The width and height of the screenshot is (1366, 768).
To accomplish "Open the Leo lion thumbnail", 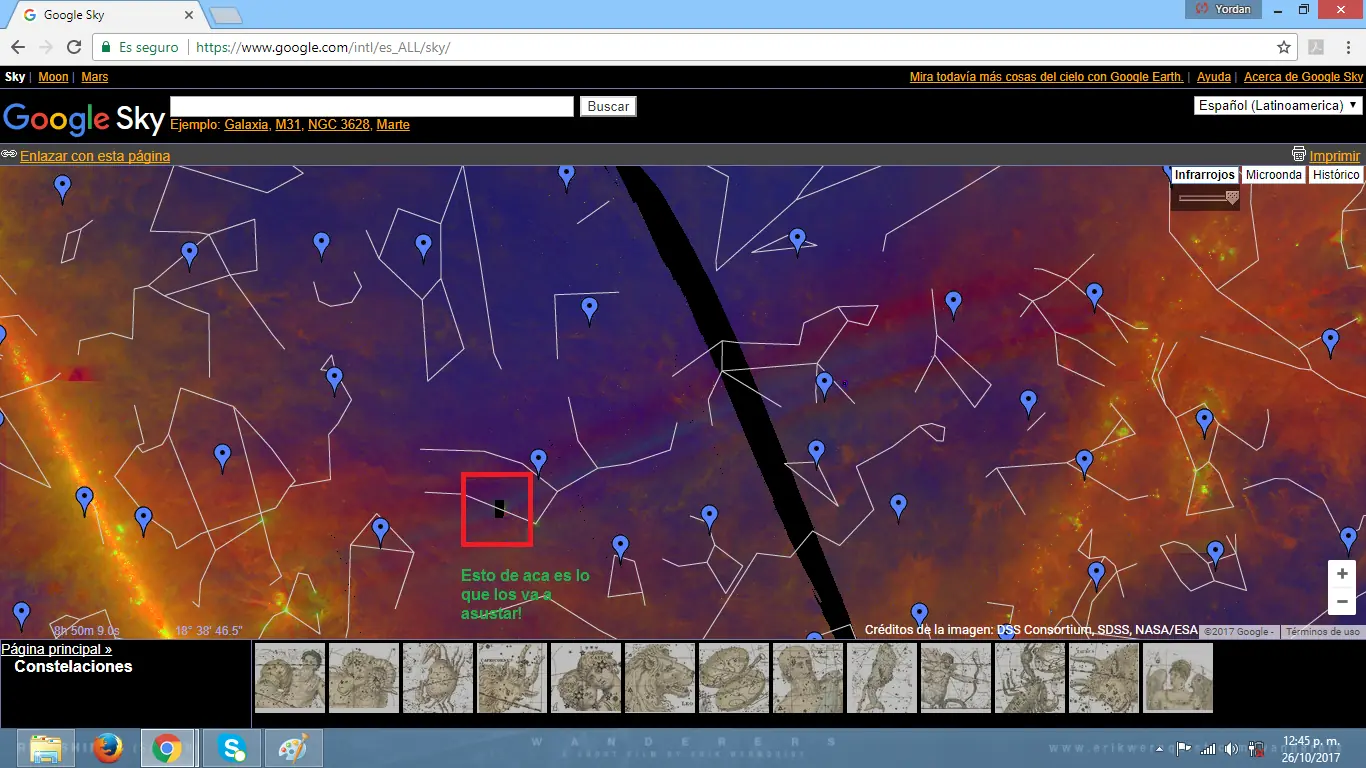I will 660,678.
